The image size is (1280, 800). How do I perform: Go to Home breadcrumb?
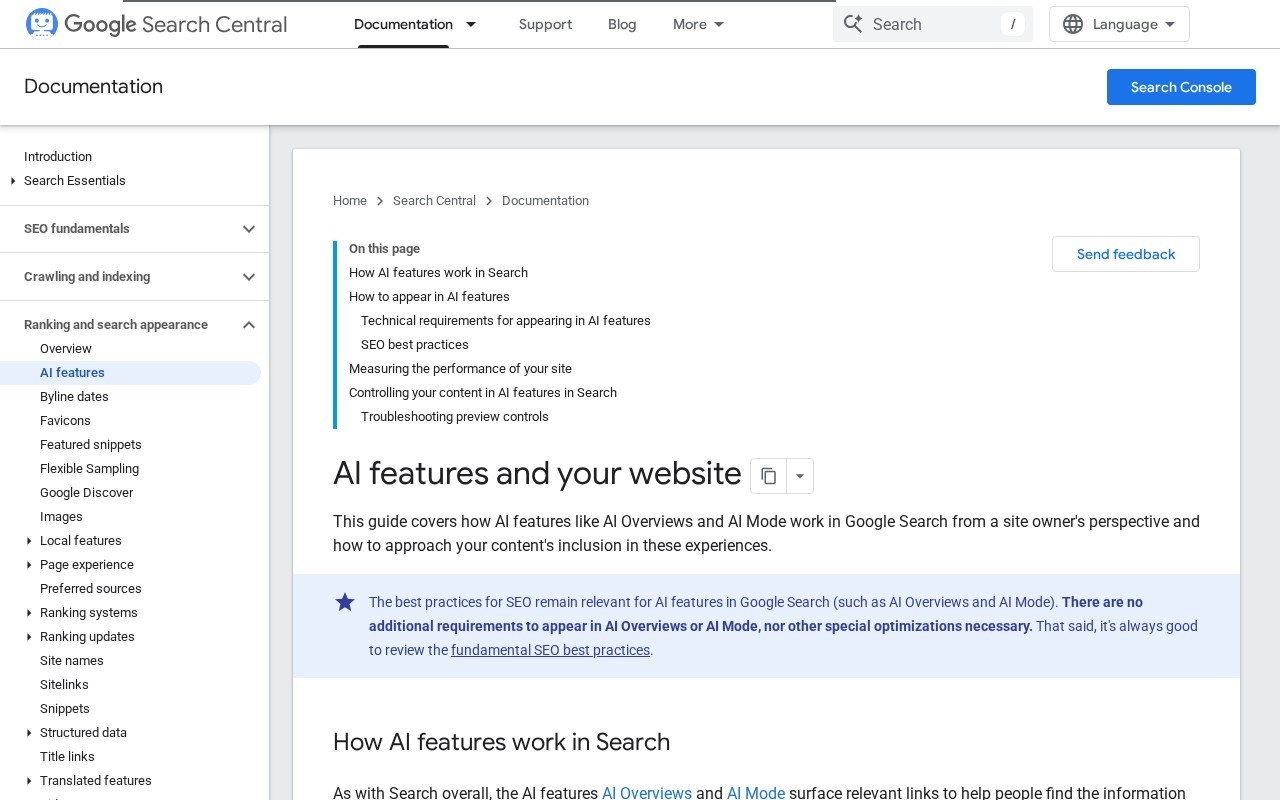tap(350, 201)
